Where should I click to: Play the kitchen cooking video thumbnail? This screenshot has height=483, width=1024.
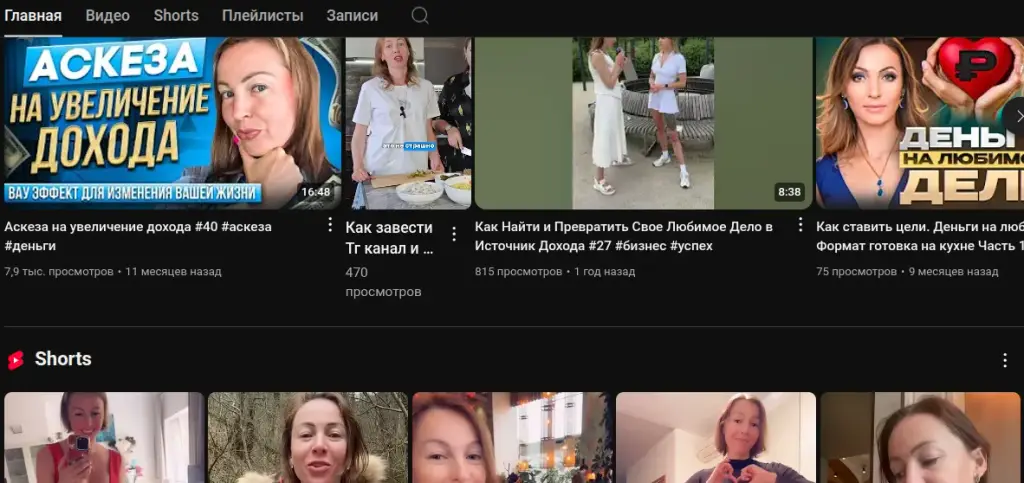click(408, 123)
